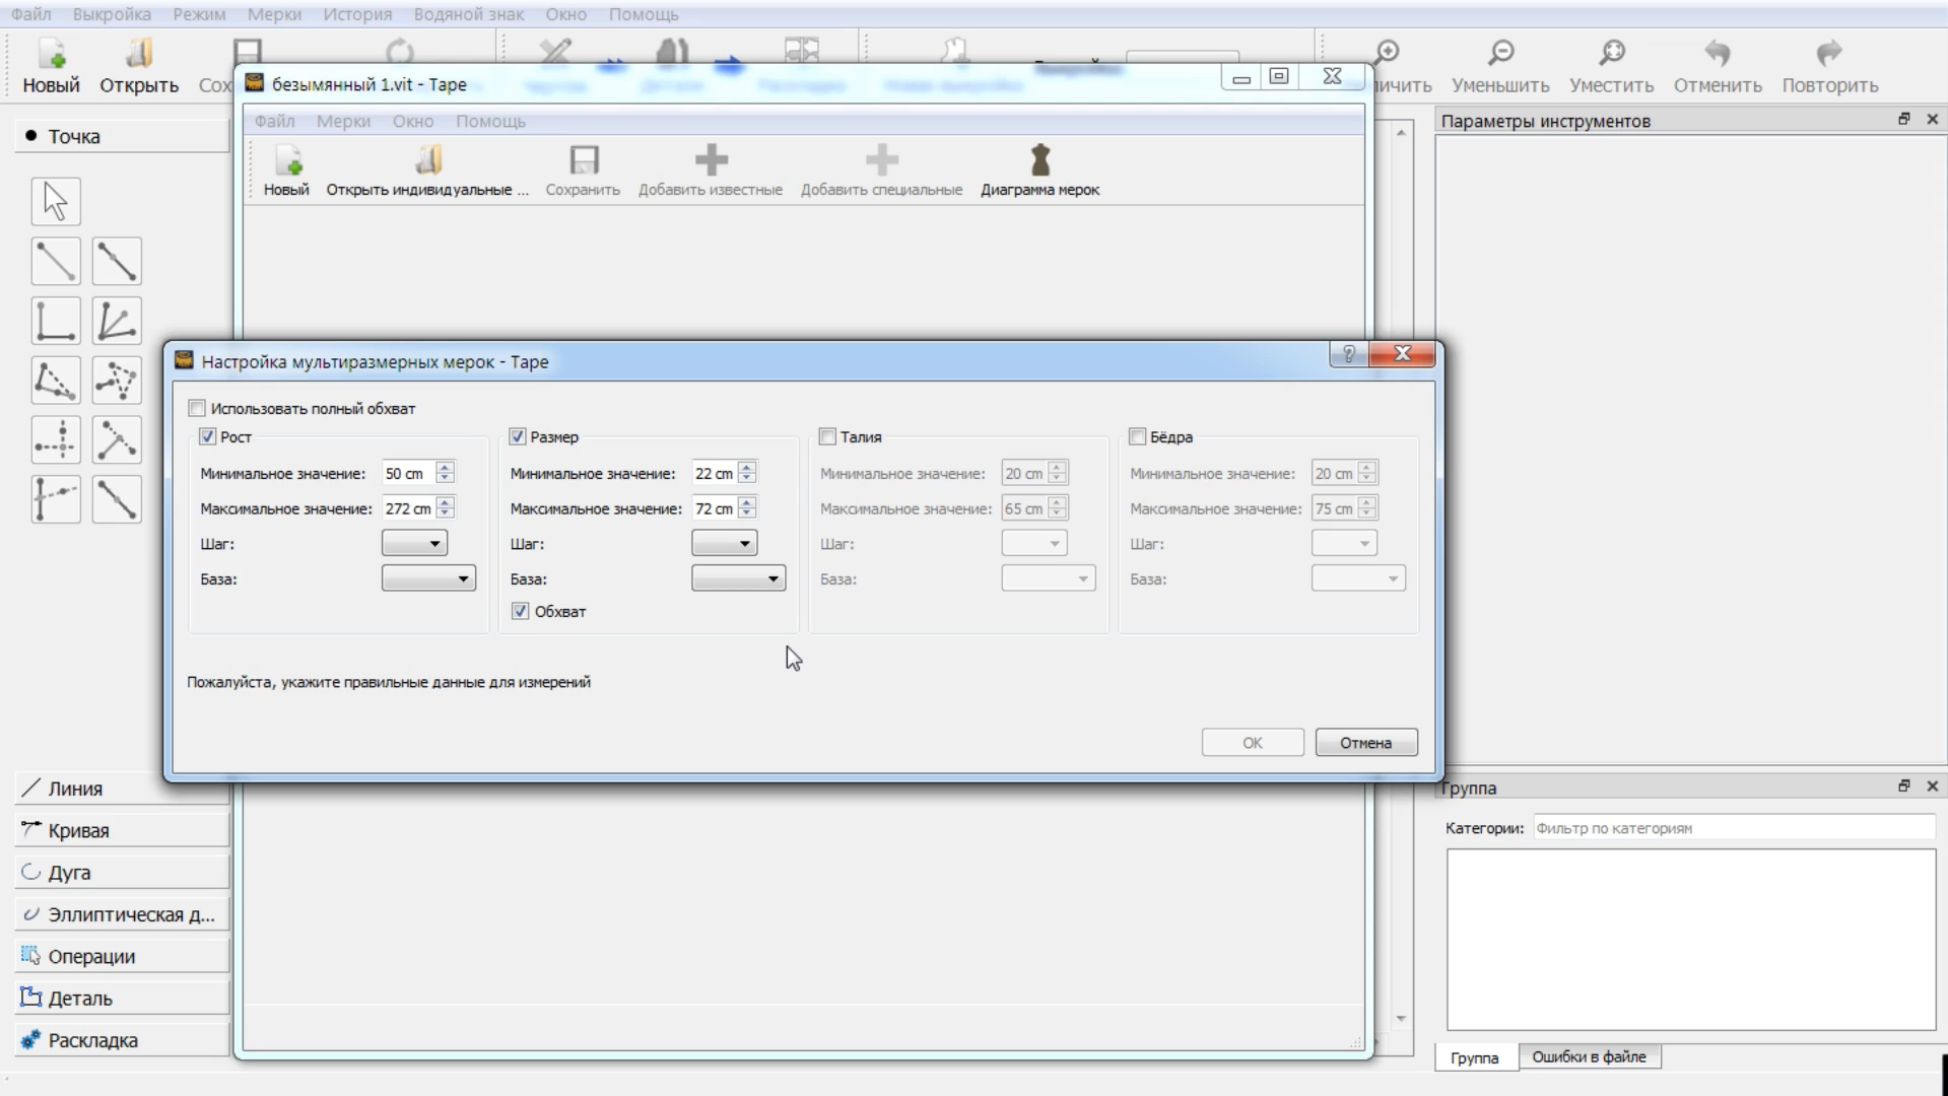Uncheck the Размер checkbox
This screenshot has height=1096, width=1948.
(517, 437)
